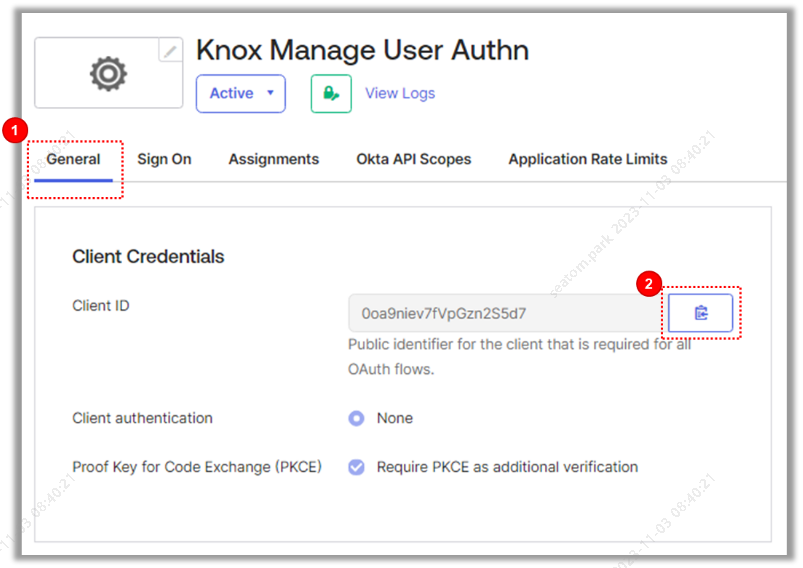Click the Client authentication label
The image size is (803, 568).
(142, 418)
